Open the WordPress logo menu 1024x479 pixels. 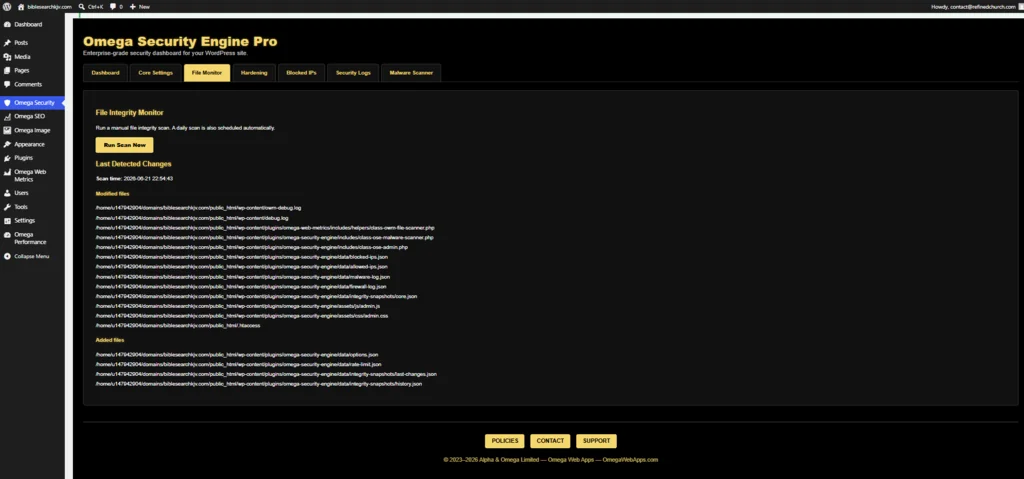pos(7,7)
